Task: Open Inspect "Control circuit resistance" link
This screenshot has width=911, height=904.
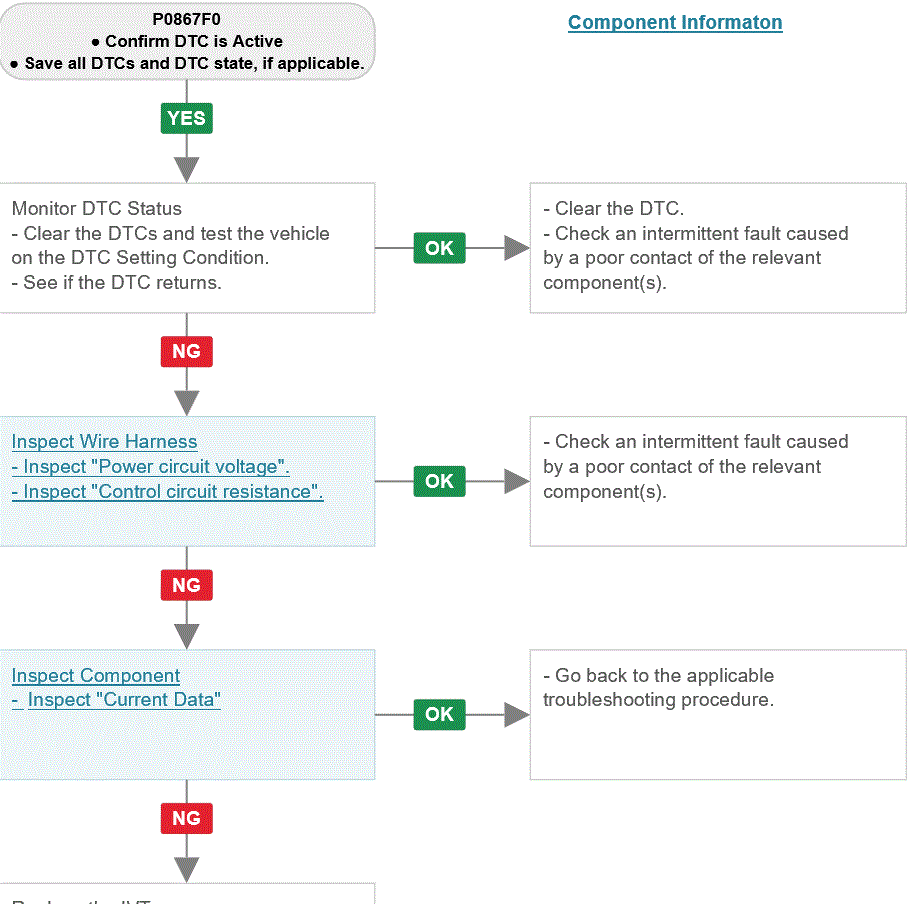Action: click(167, 492)
